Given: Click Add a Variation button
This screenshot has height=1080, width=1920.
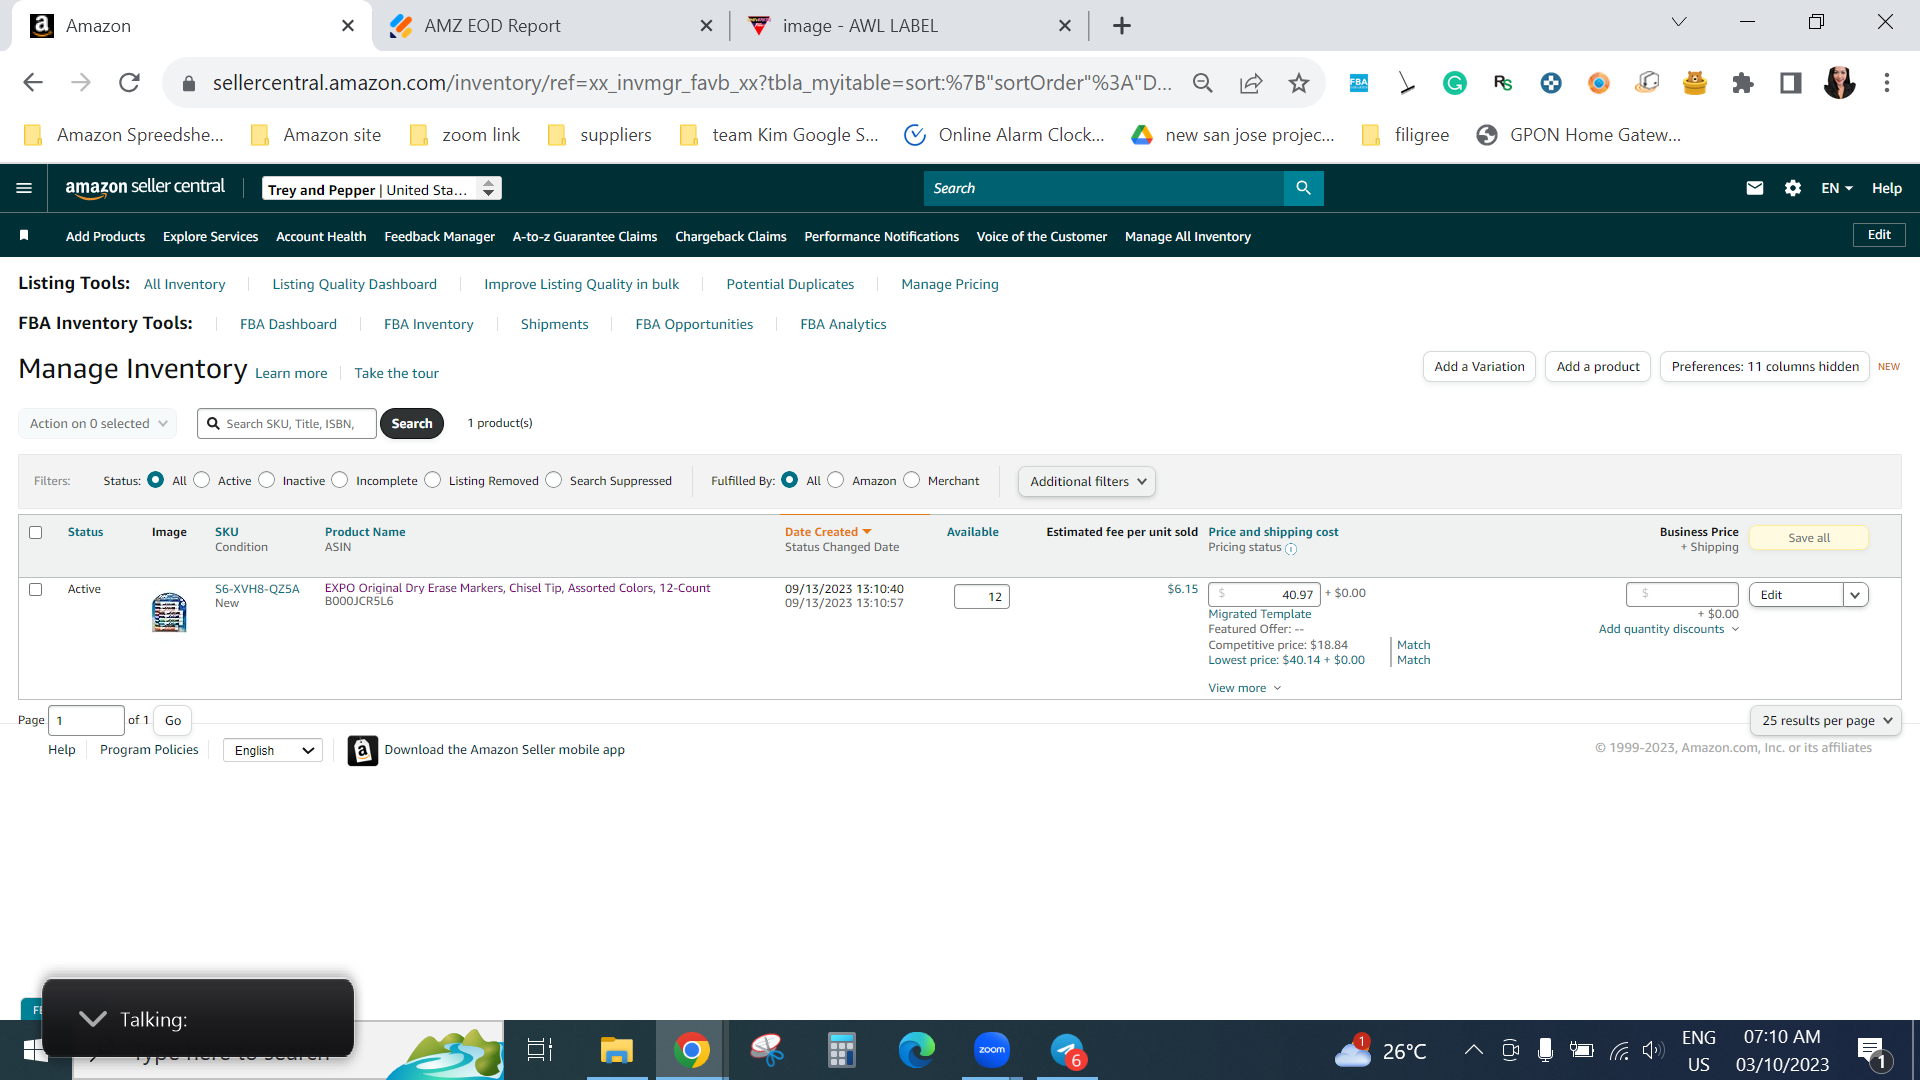Looking at the screenshot, I should [x=1479, y=366].
